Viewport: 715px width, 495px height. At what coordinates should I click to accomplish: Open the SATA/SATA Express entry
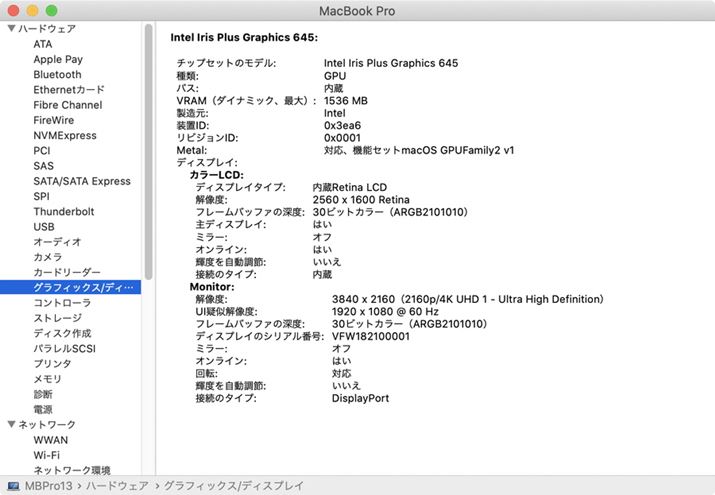click(82, 181)
